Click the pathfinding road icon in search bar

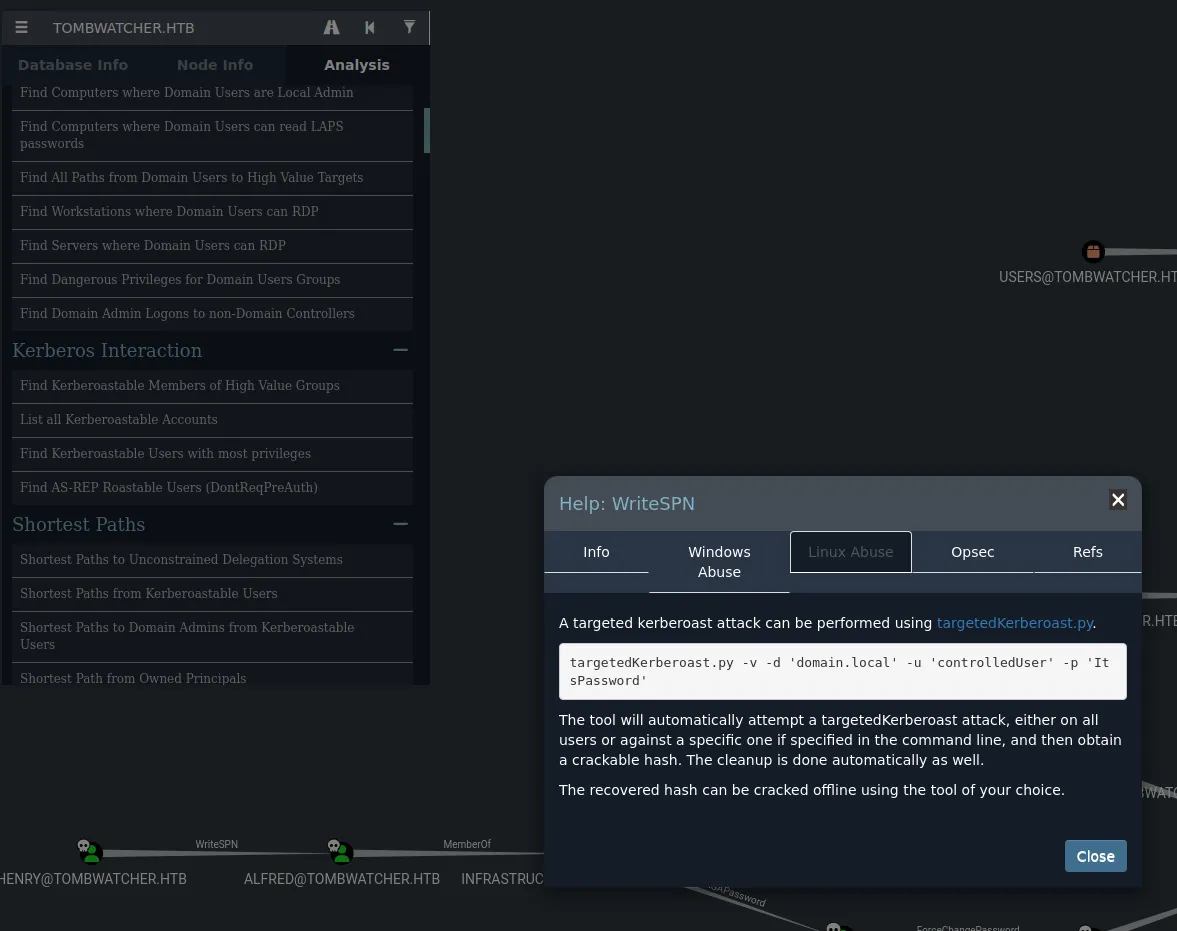(x=331, y=28)
